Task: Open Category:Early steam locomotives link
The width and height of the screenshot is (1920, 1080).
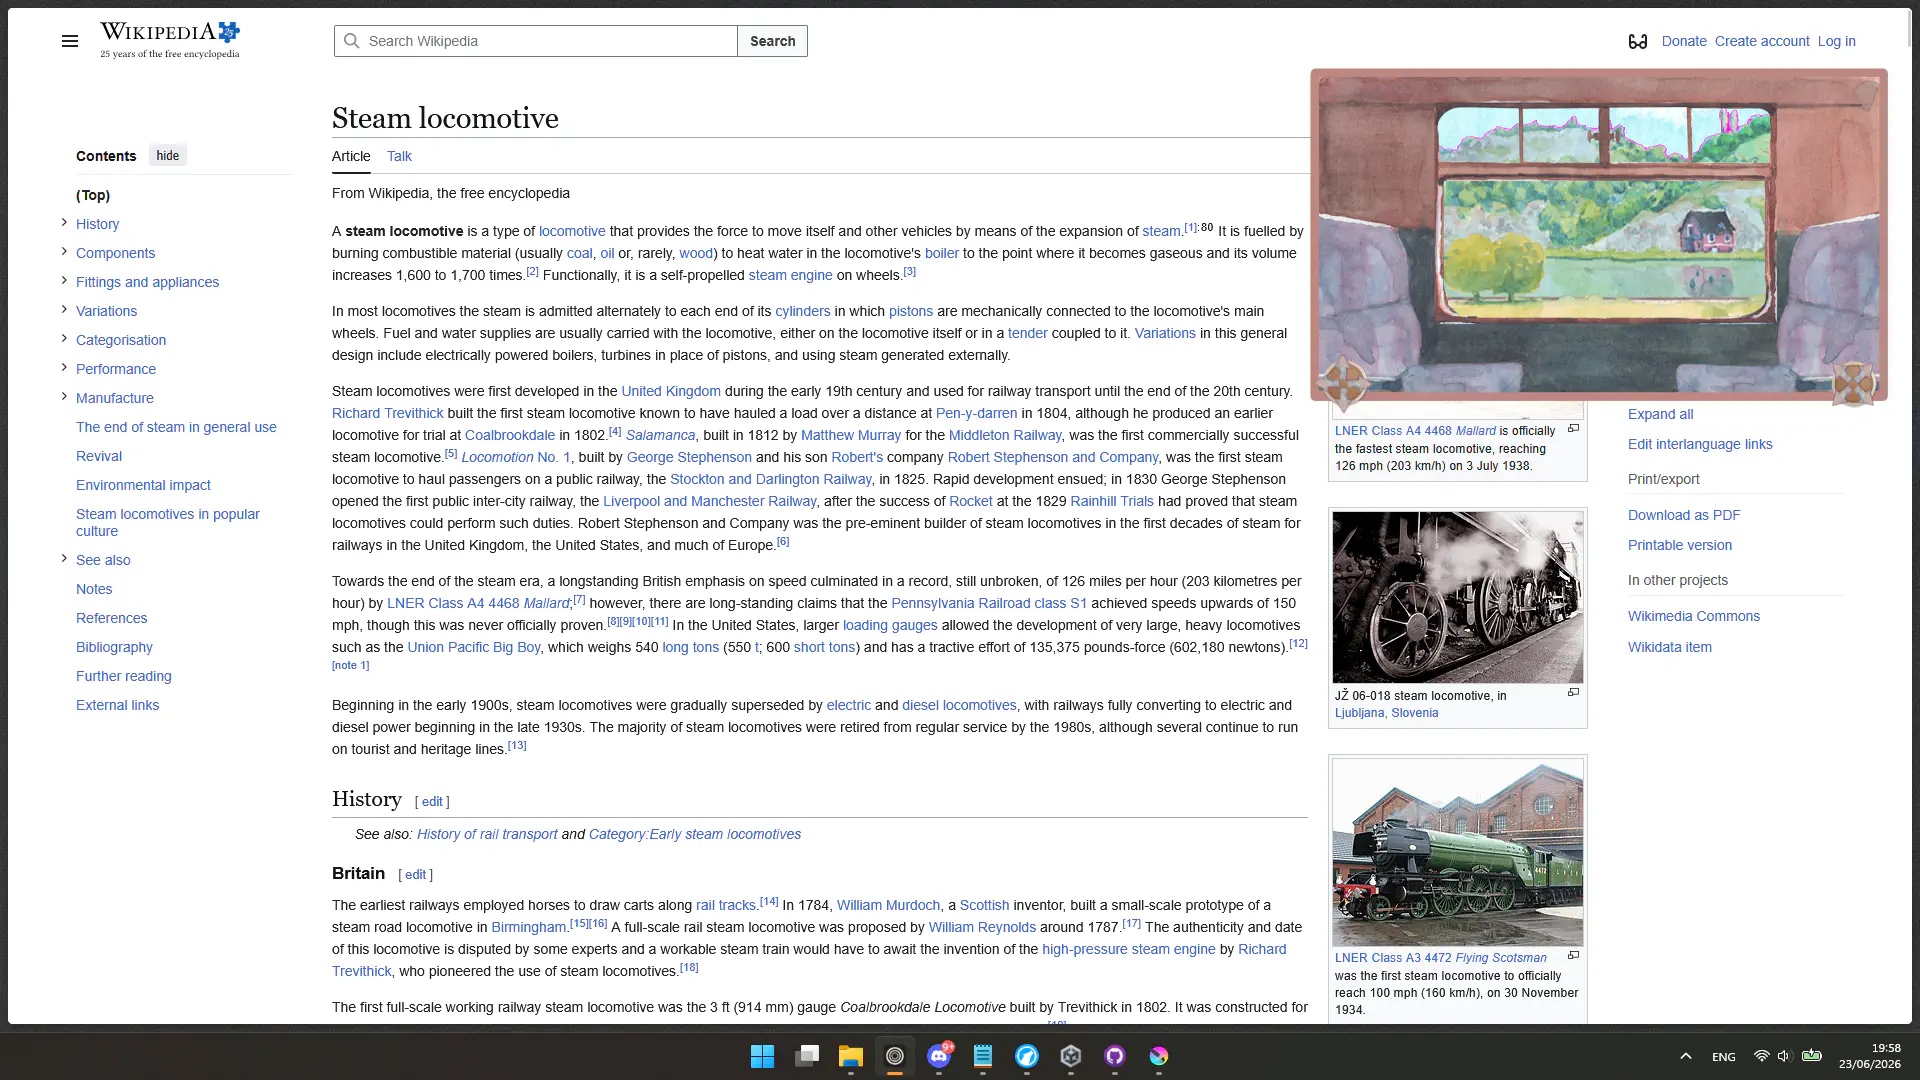Action: click(695, 834)
